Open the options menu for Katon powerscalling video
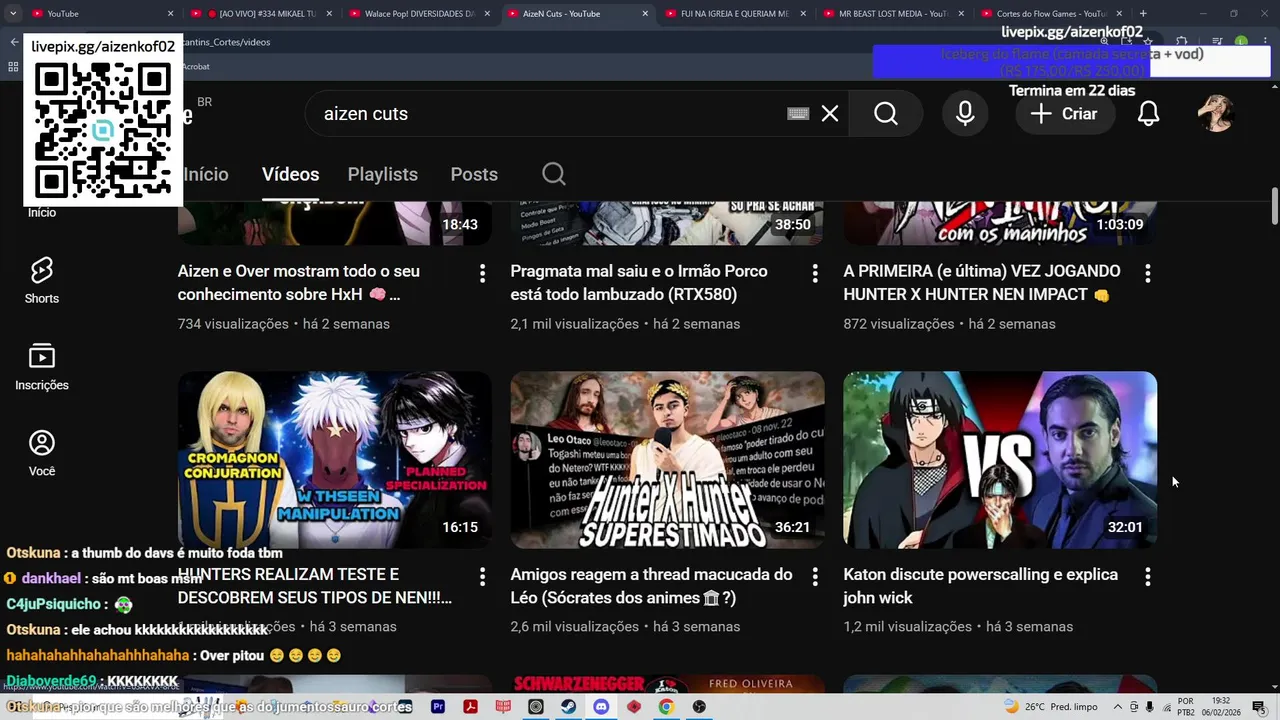The width and height of the screenshot is (1280, 720). click(1148, 577)
